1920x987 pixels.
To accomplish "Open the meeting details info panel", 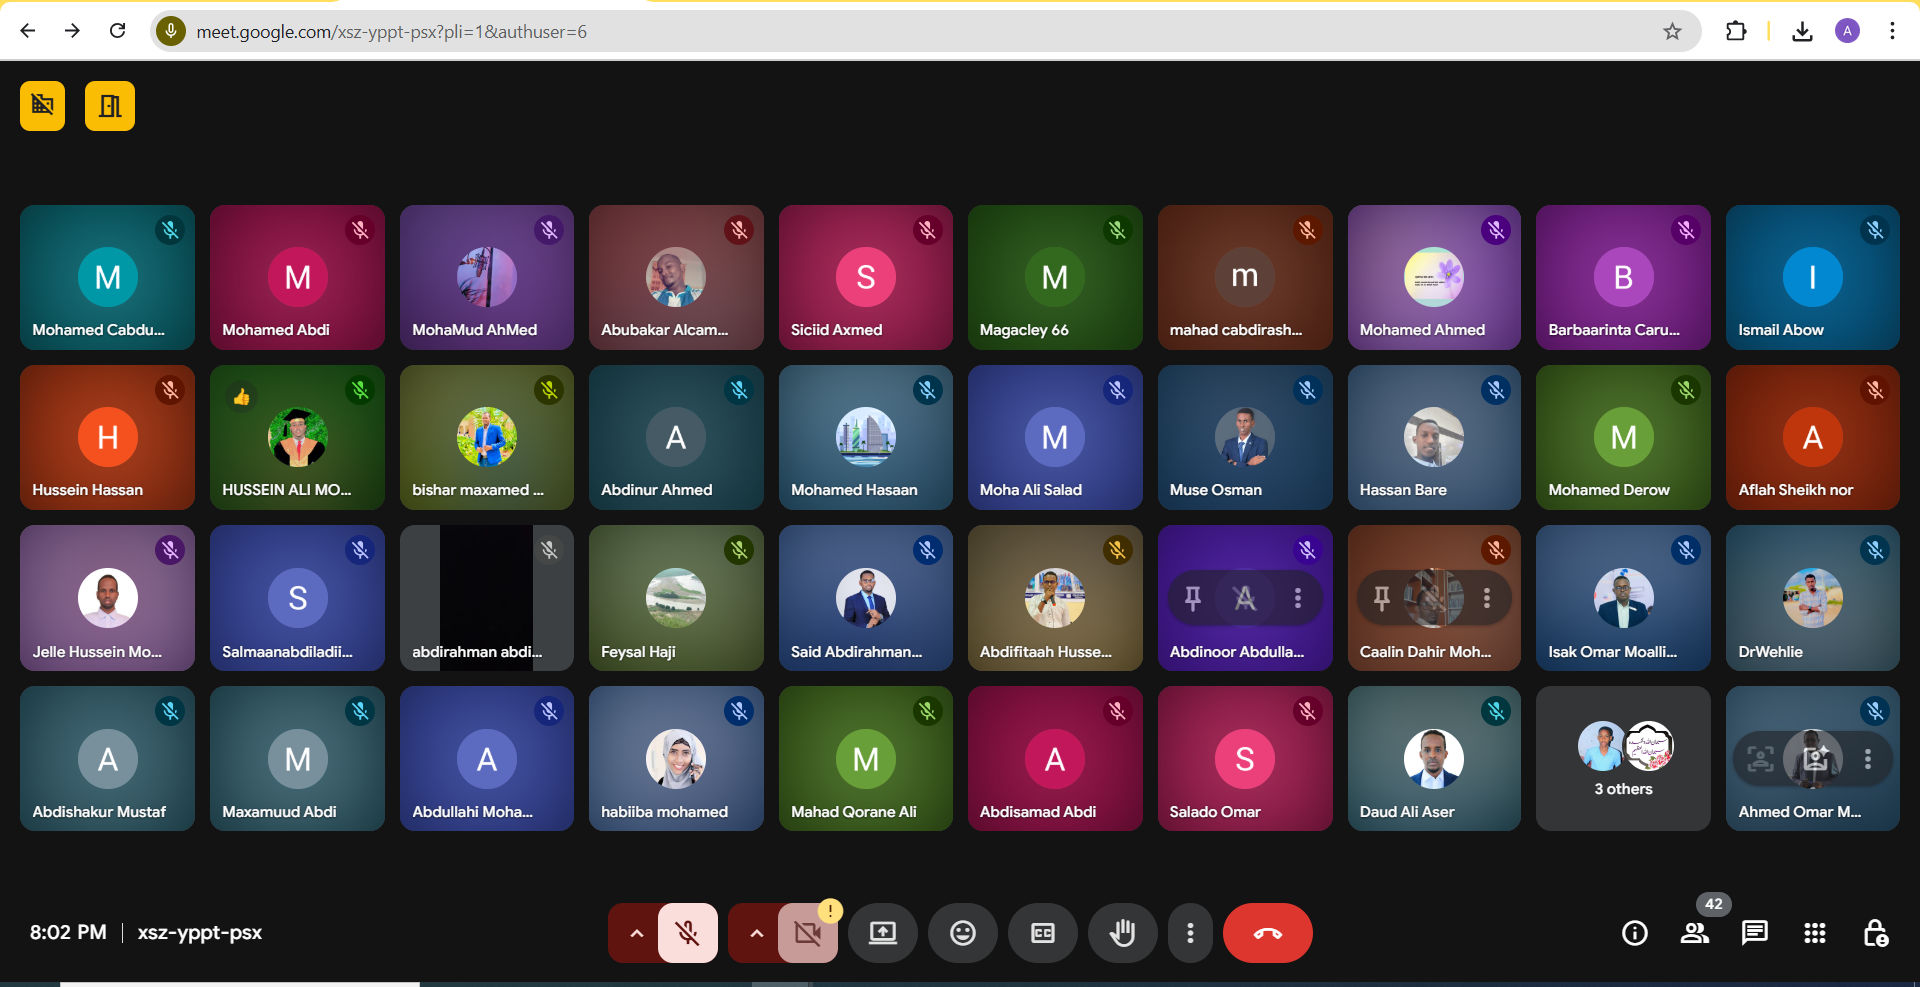I will 1634,933.
